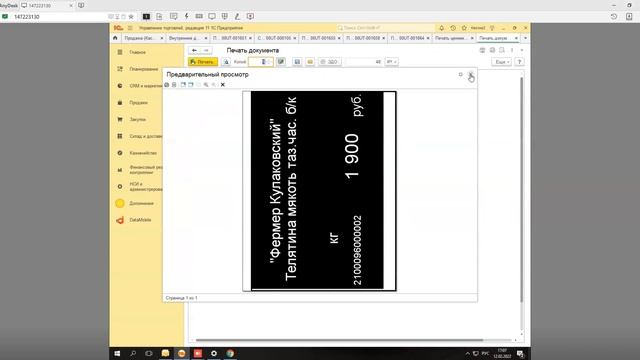This screenshot has width=640, height=360.
Task: Open the 1C favorites star icon
Action: click(464, 28)
